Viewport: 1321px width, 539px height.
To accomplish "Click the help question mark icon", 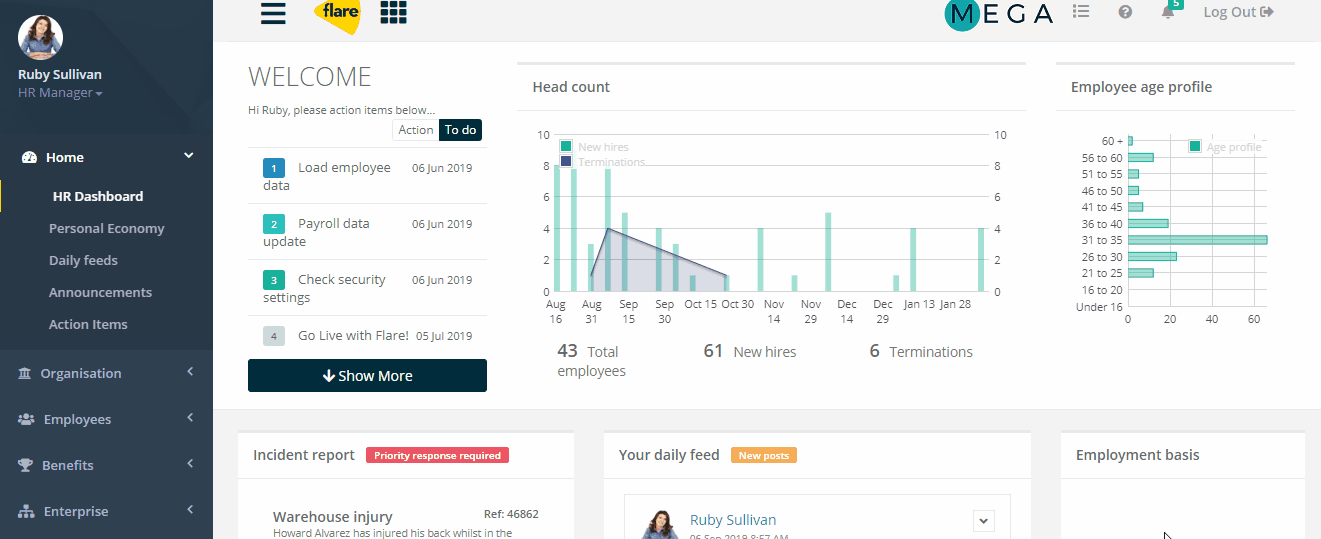I will [1125, 12].
